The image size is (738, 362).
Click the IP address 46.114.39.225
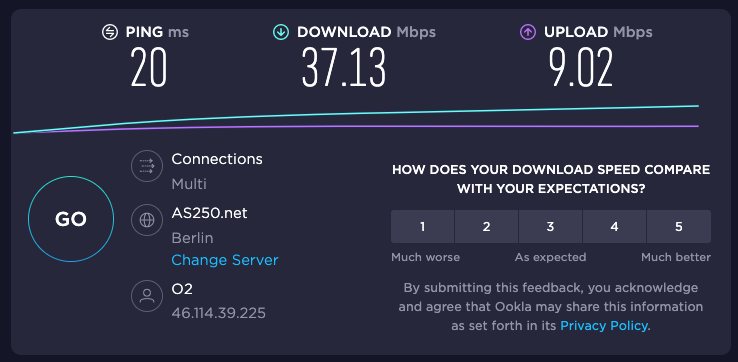(218, 313)
